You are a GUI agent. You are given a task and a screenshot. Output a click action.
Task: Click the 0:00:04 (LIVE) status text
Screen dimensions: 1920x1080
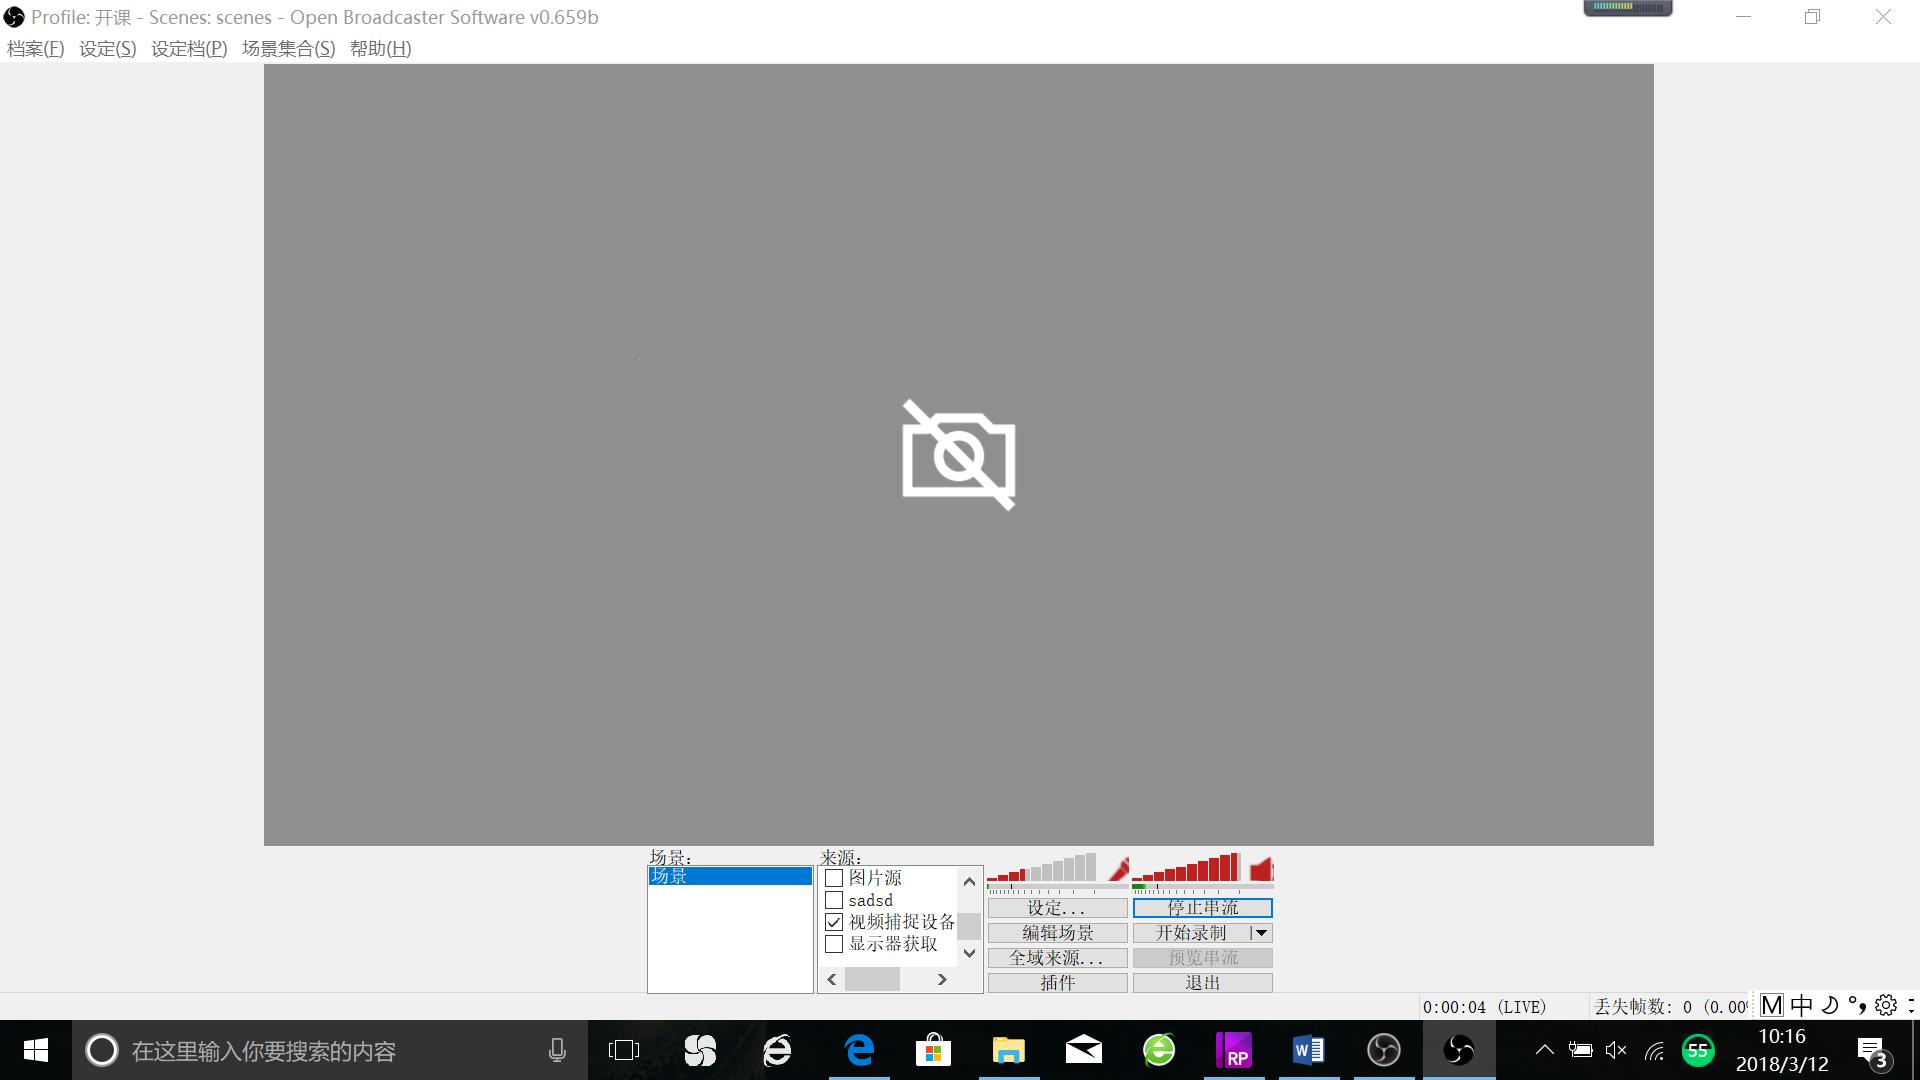click(x=1485, y=1007)
